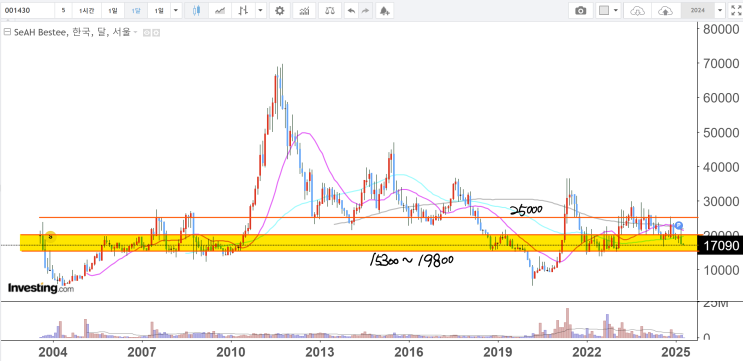Collapse the SeAH Bestee legend box
This screenshot has height=361, width=743.
7,33
